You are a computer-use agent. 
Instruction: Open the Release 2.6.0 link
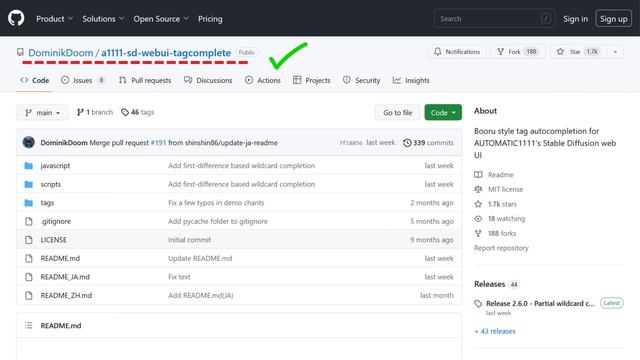540,304
